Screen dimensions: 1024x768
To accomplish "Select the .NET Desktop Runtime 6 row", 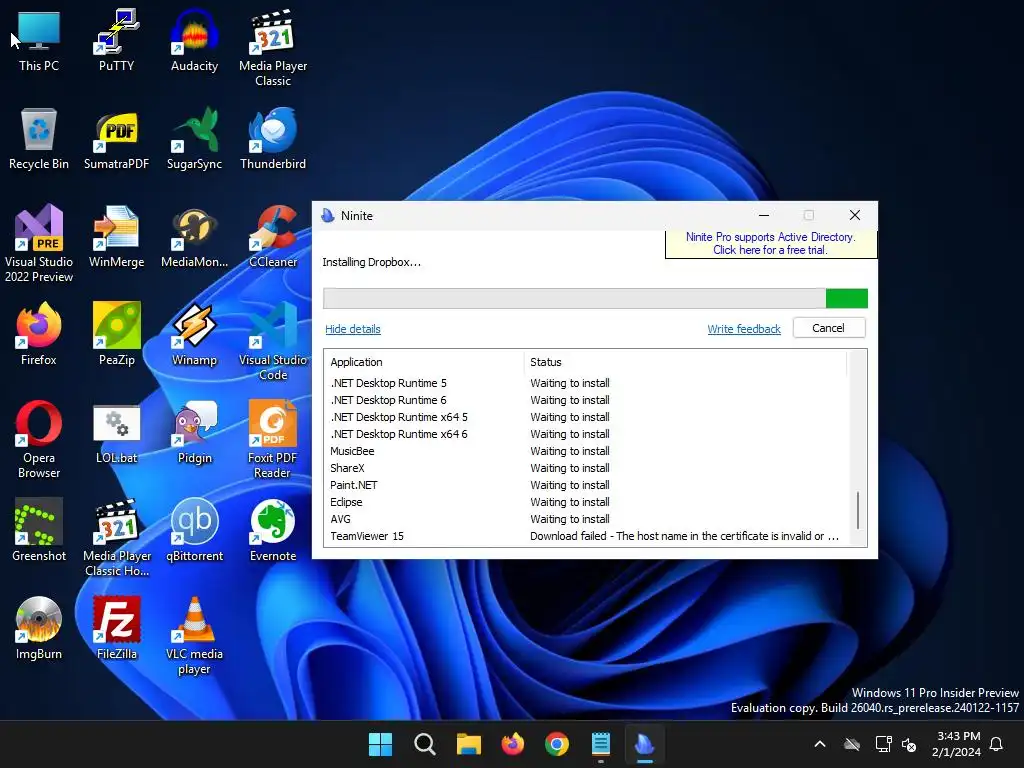I will (x=586, y=400).
